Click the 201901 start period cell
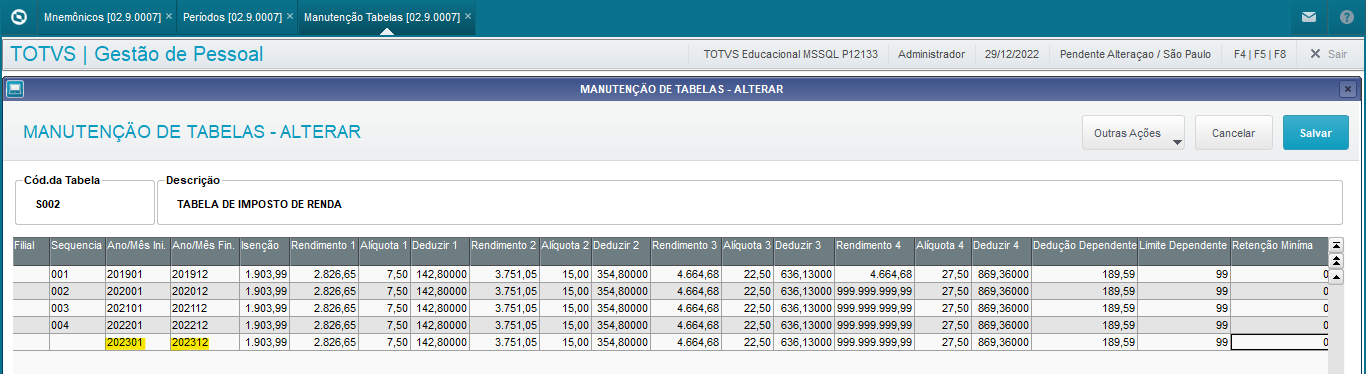The image size is (1366, 374). point(137,274)
